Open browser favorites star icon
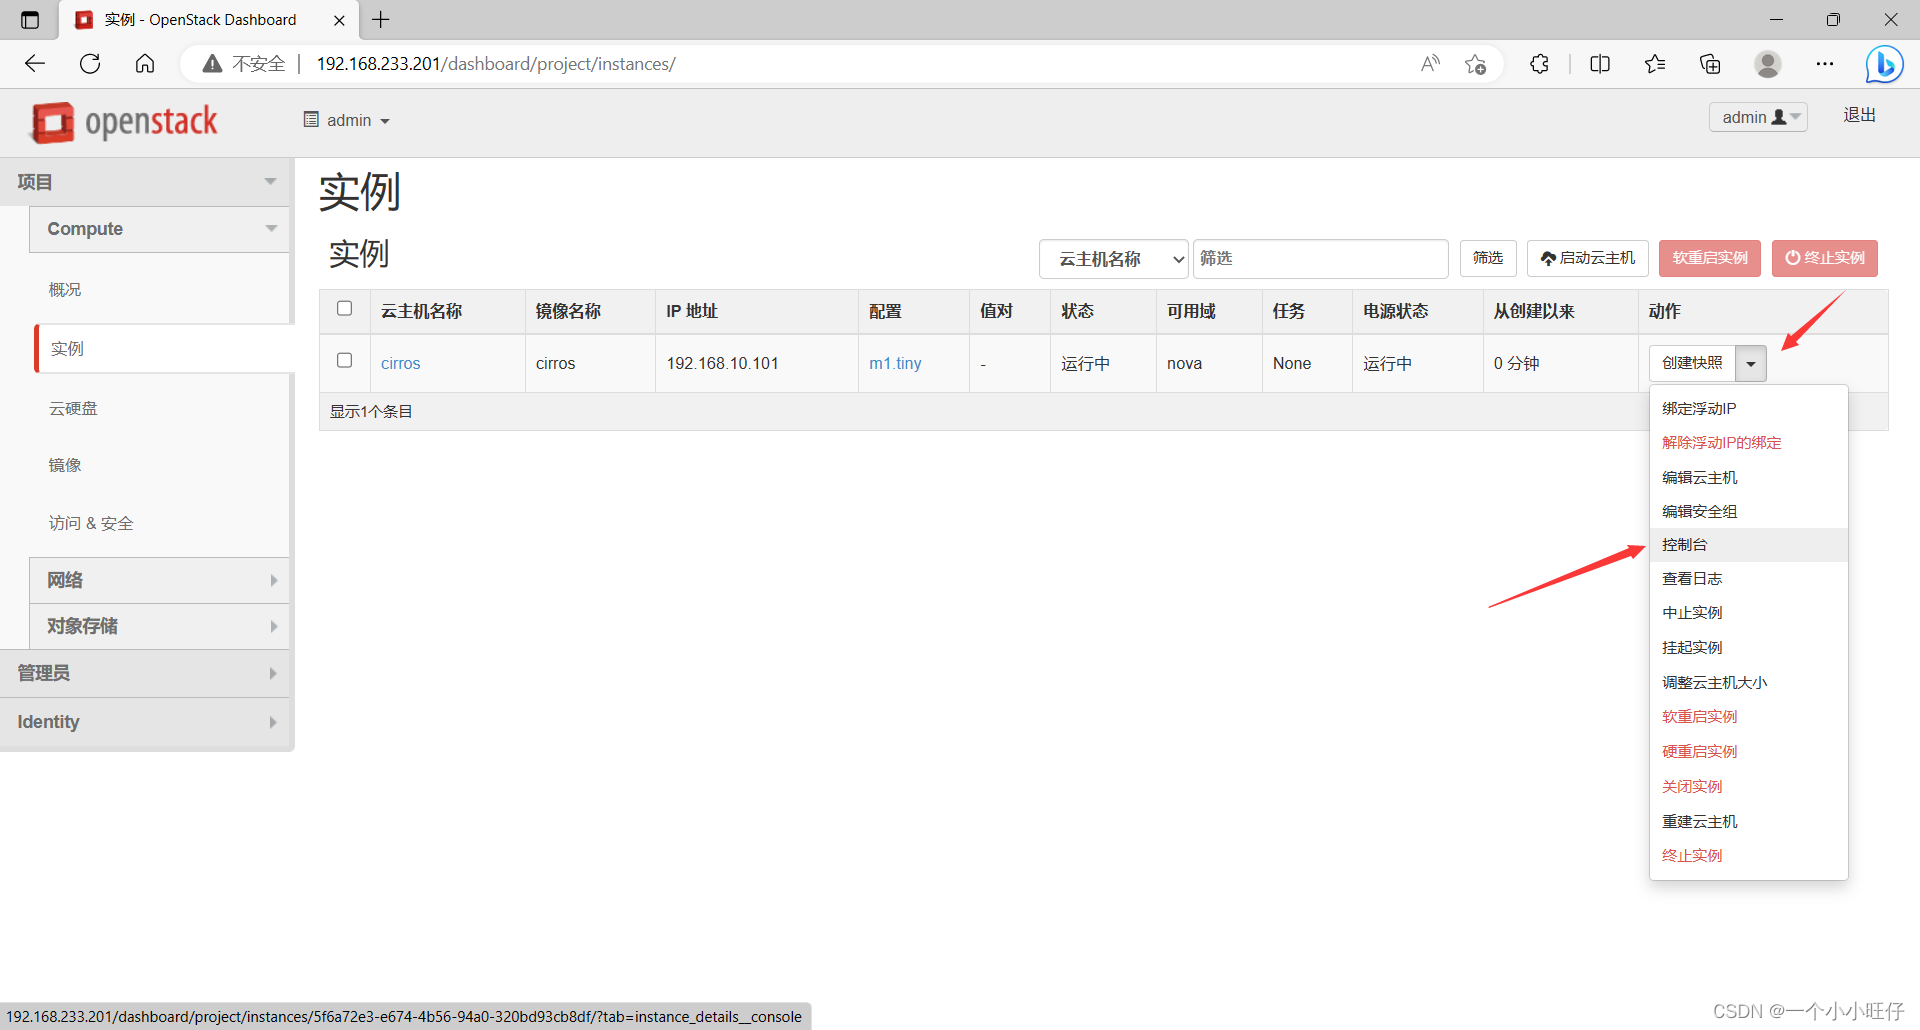The width and height of the screenshot is (1920, 1030). click(x=1655, y=63)
